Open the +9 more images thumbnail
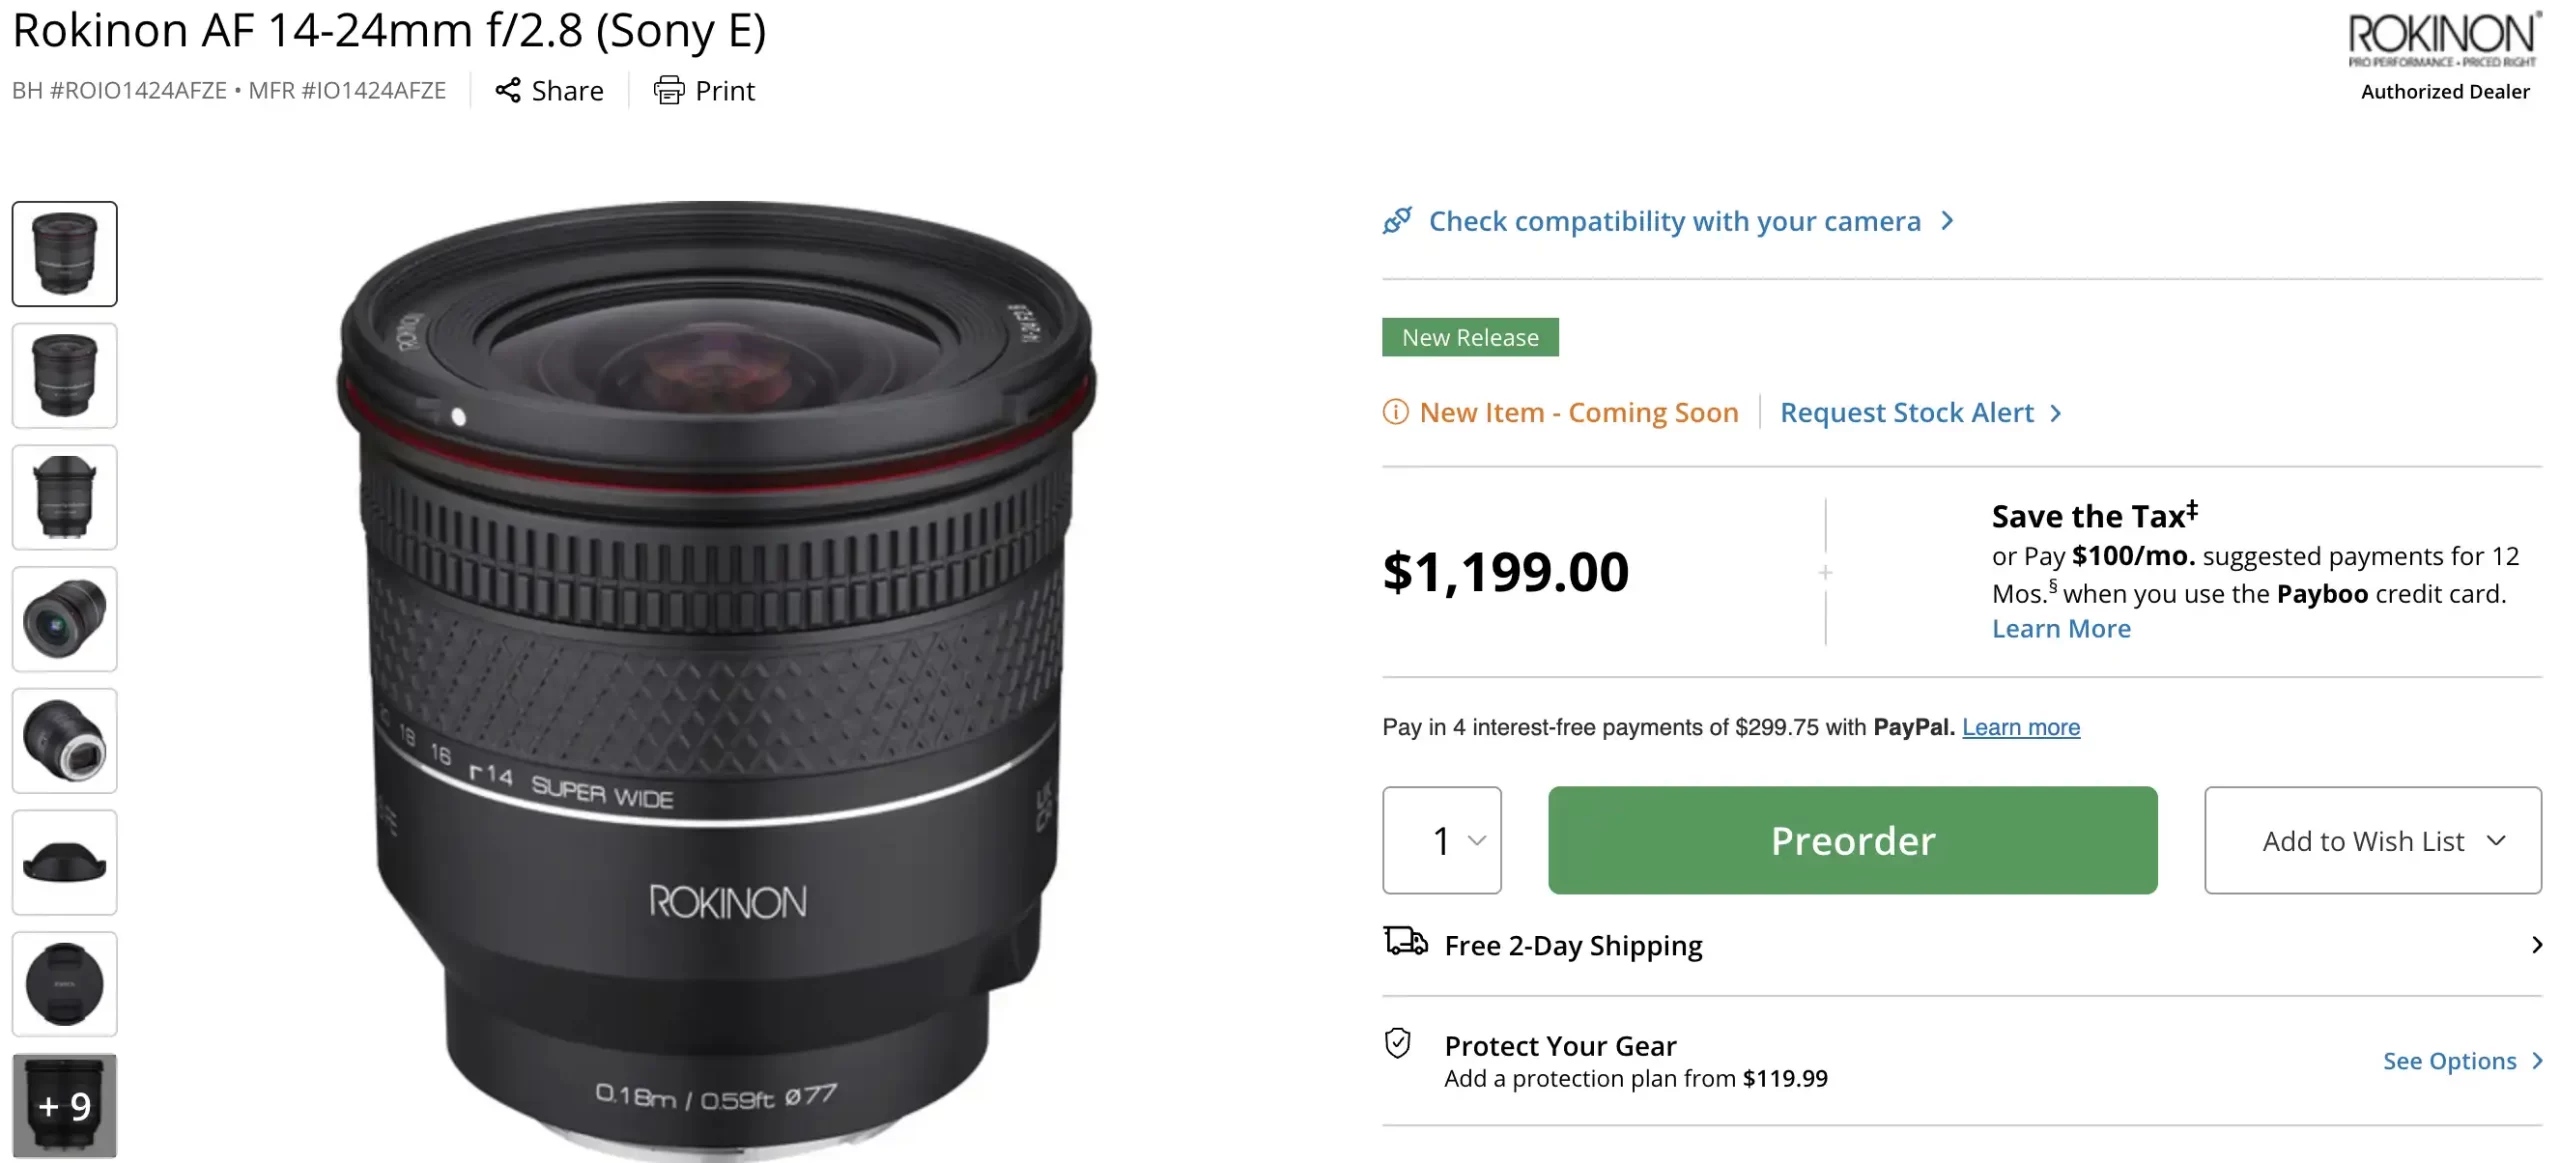Image resolution: width=2560 pixels, height=1163 pixels. point(65,1105)
